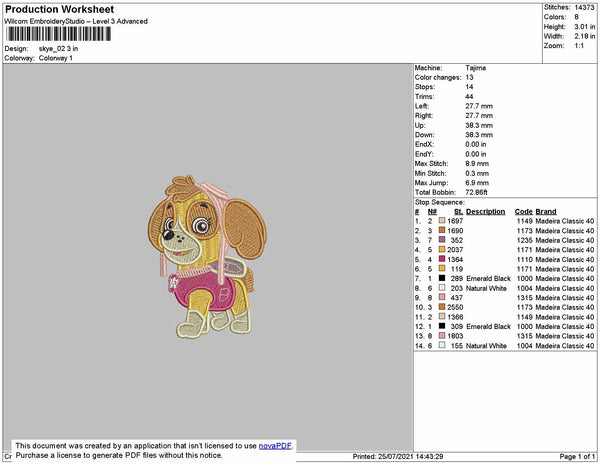Select the Stops value 14
The width and height of the screenshot is (600, 464).
click(470, 87)
